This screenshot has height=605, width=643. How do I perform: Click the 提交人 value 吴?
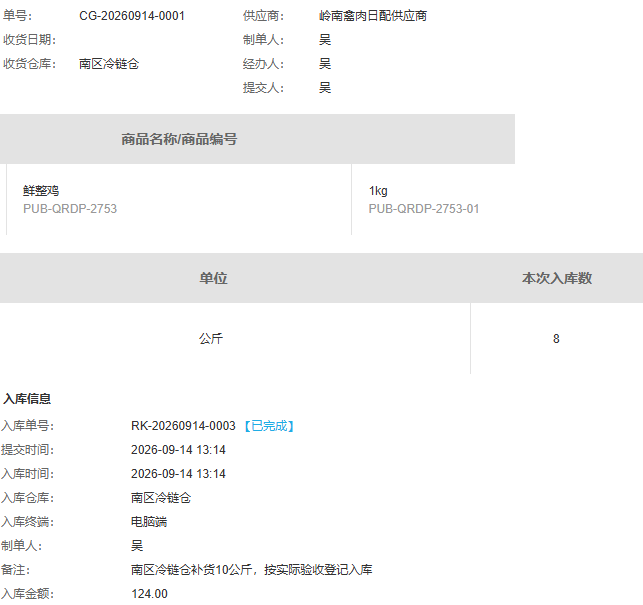pyautogui.click(x=325, y=88)
